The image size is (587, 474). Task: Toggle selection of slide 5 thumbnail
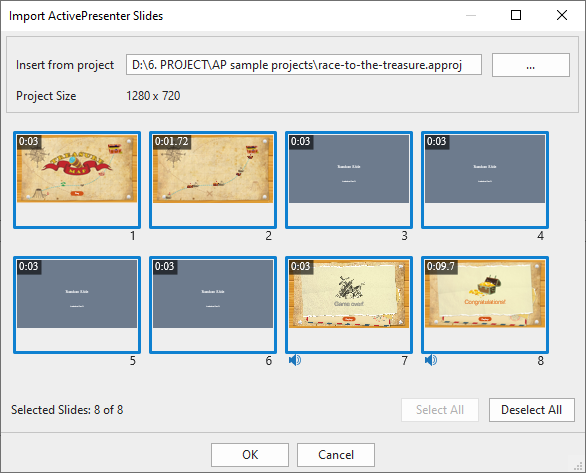(x=77, y=305)
